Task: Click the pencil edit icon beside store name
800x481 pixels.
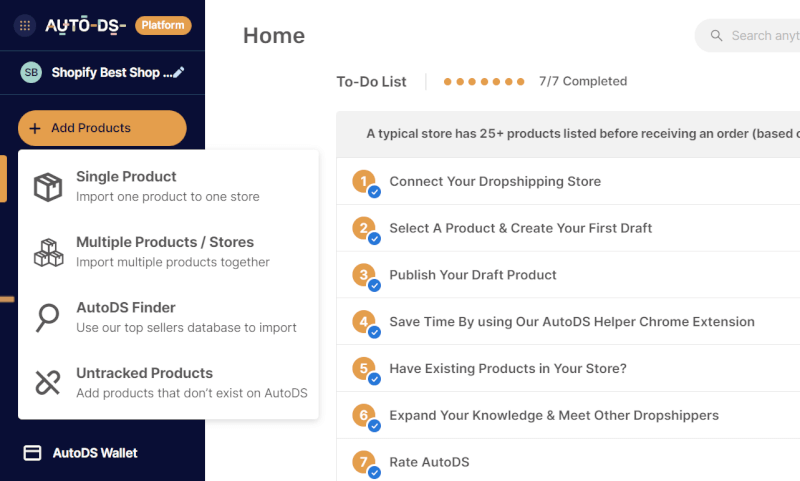Action: 179,72
